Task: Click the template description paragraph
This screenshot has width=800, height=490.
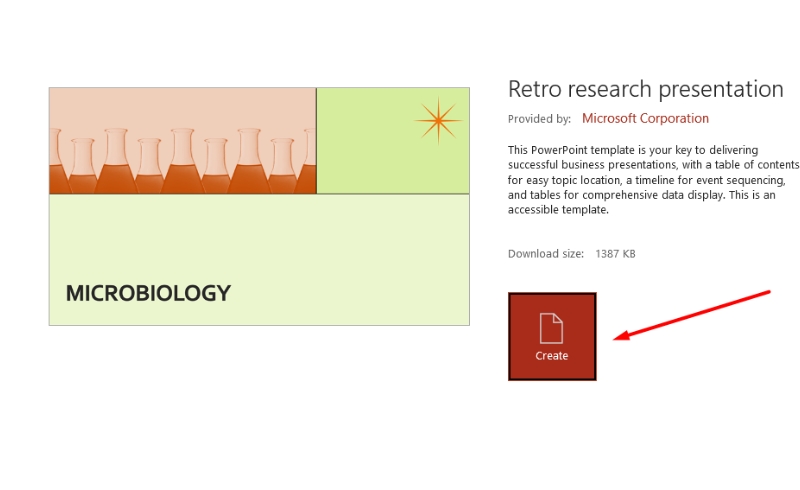Action: [653, 180]
